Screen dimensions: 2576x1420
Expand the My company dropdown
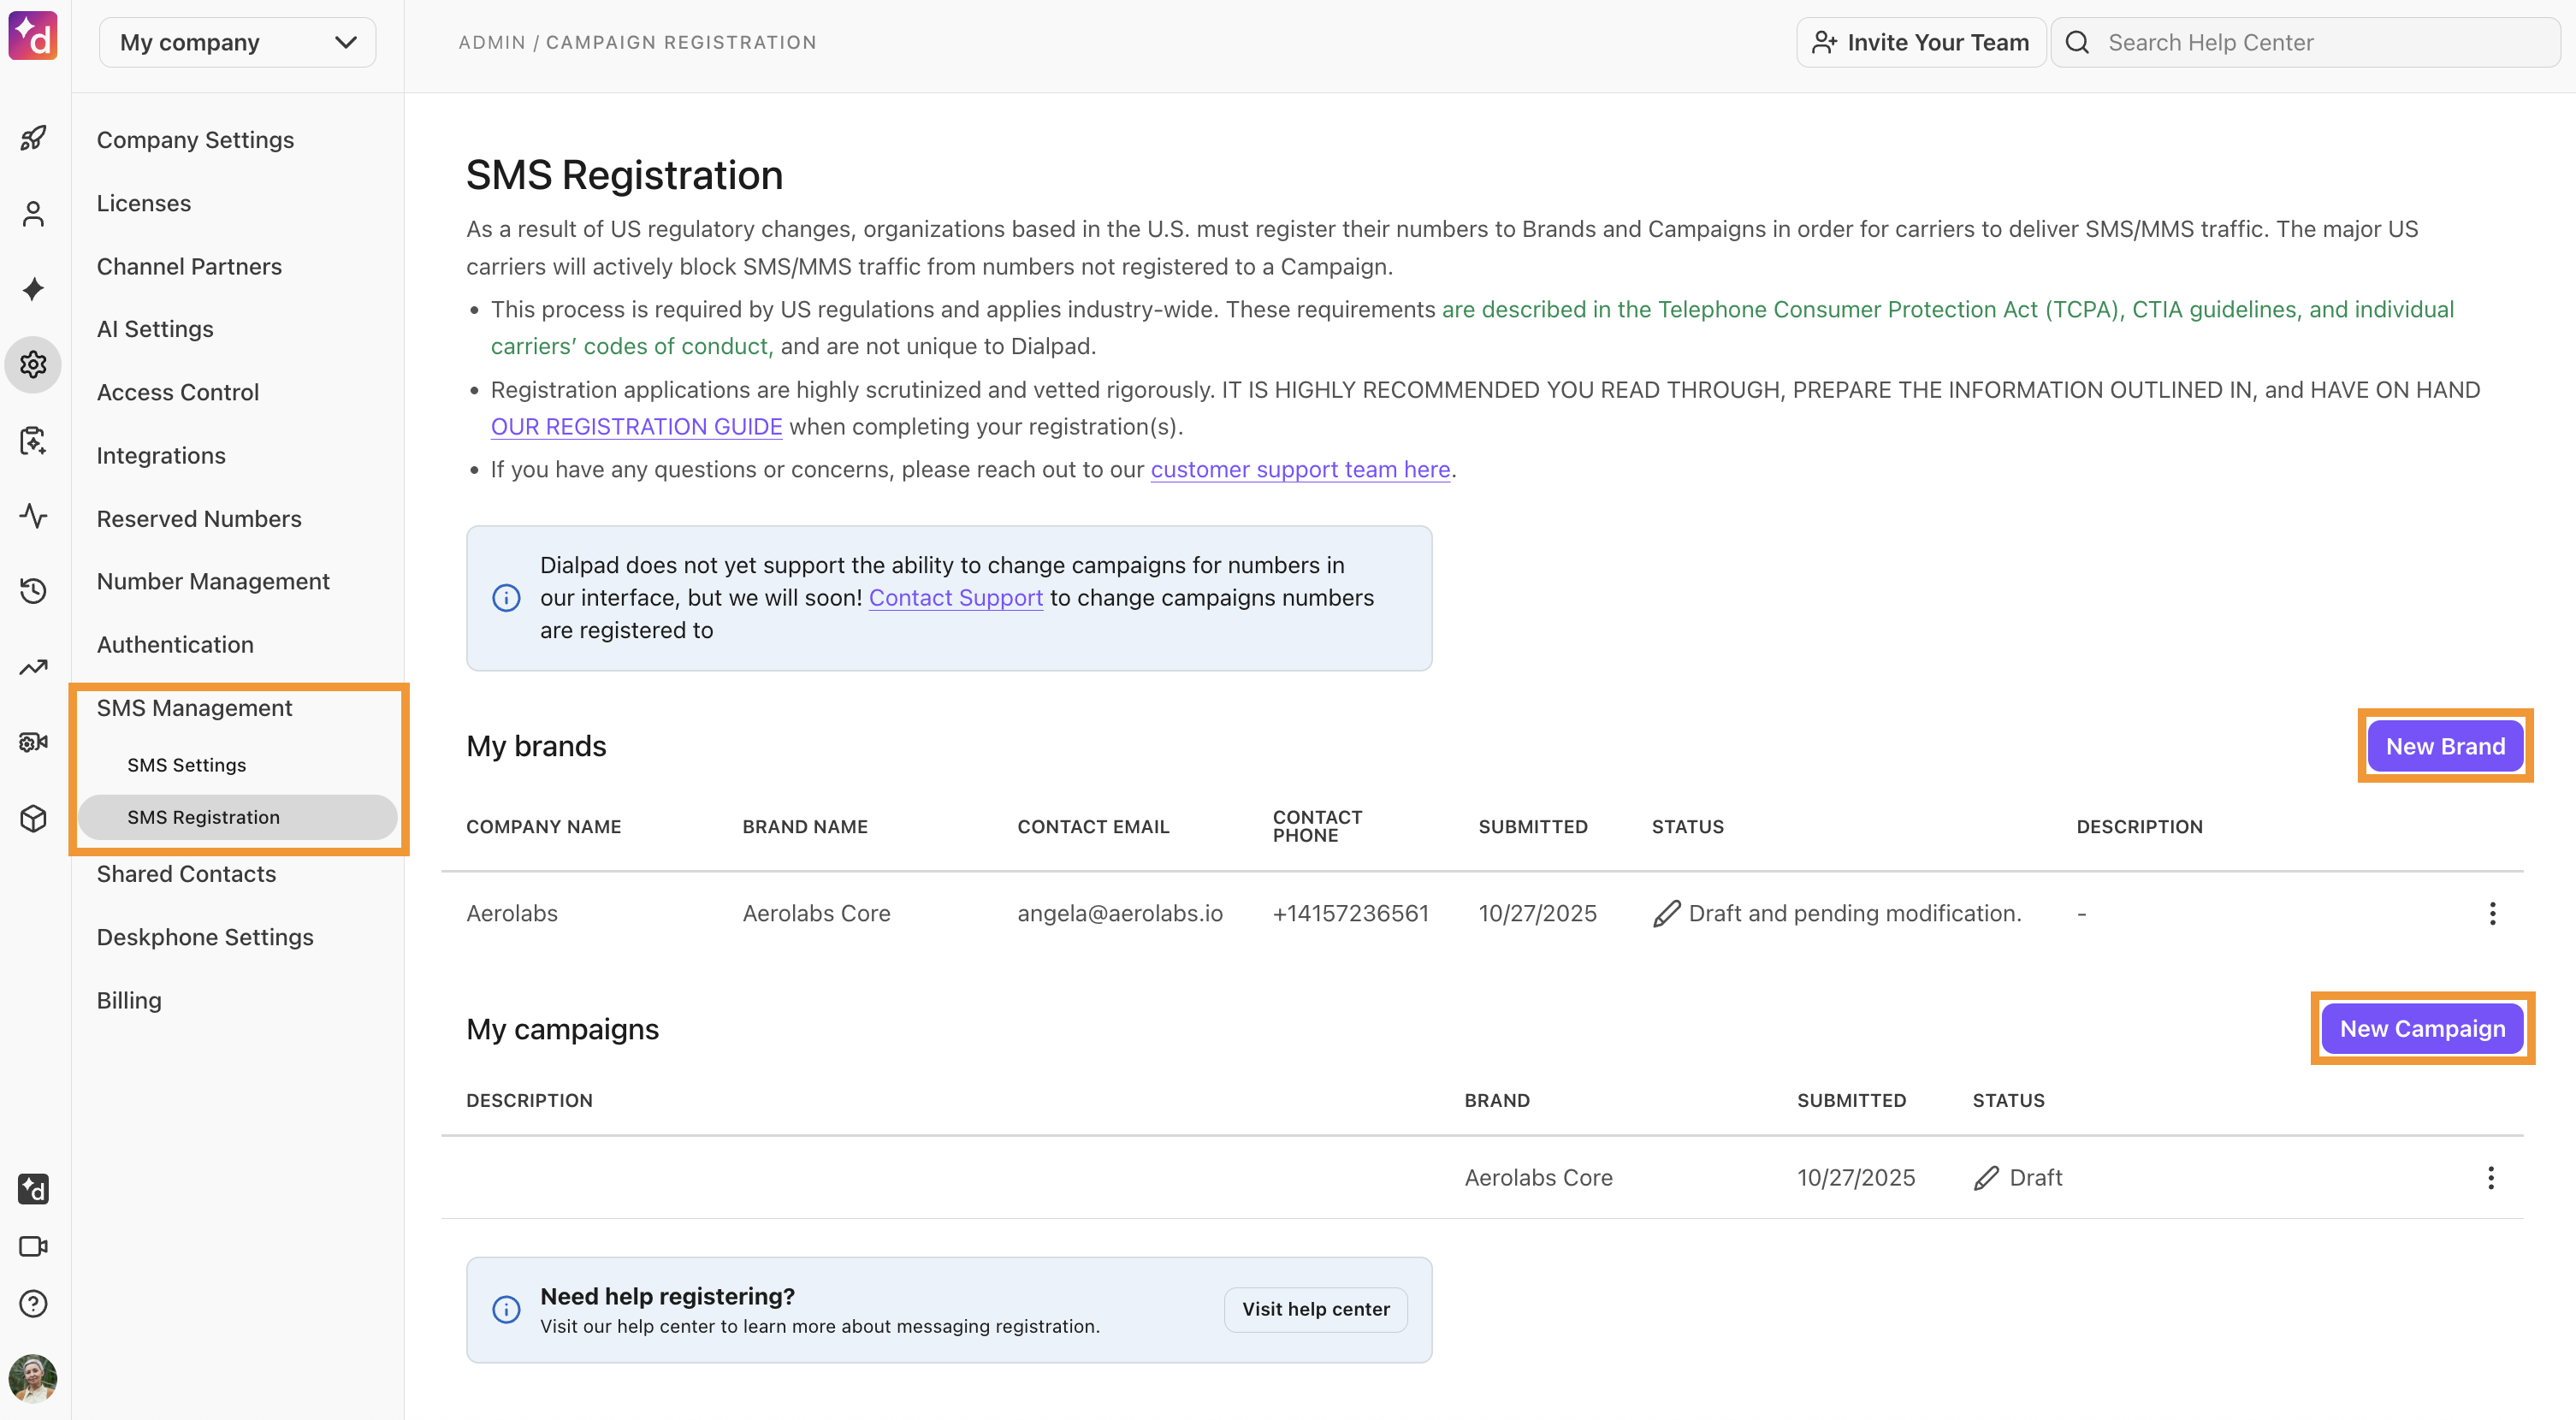tap(238, 42)
